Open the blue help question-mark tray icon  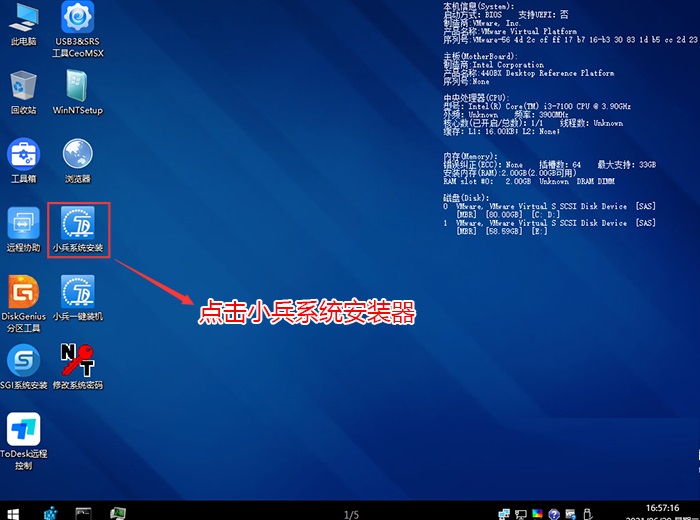click(554, 514)
